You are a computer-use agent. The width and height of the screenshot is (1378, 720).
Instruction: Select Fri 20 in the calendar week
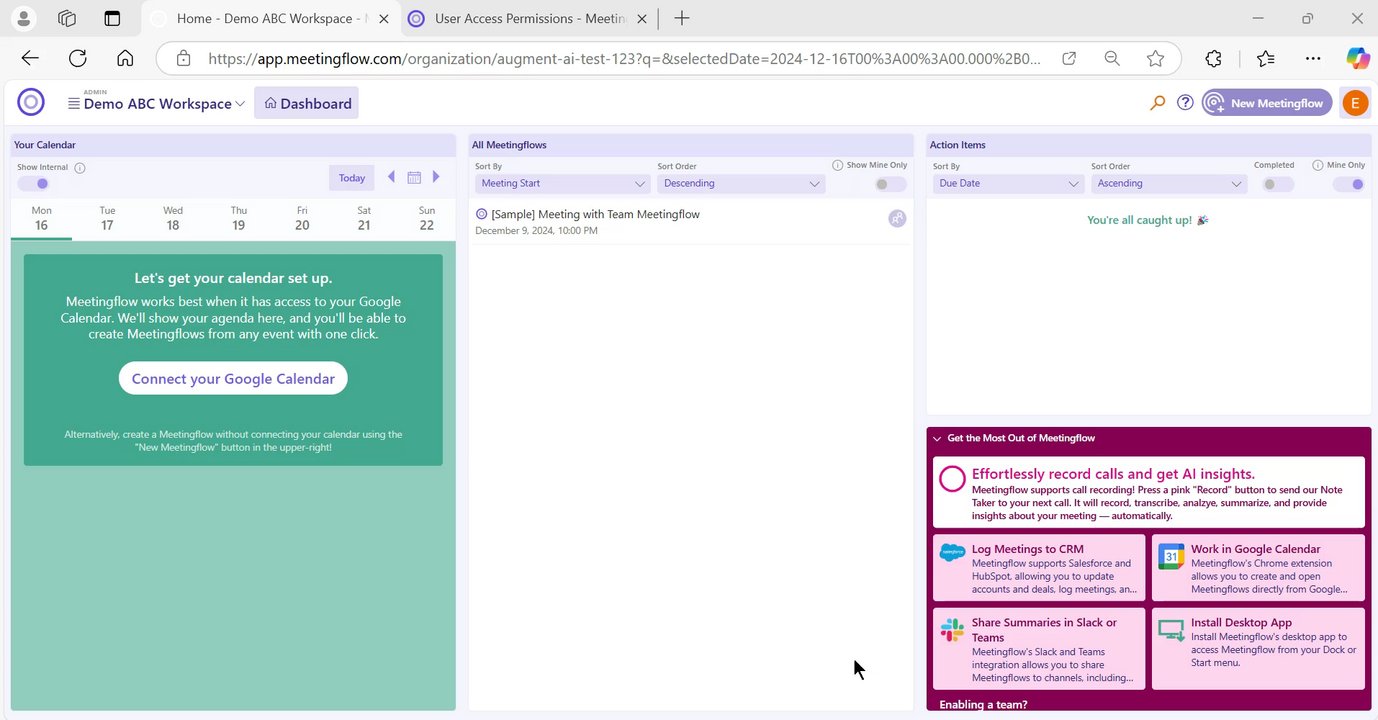(302, 218)
